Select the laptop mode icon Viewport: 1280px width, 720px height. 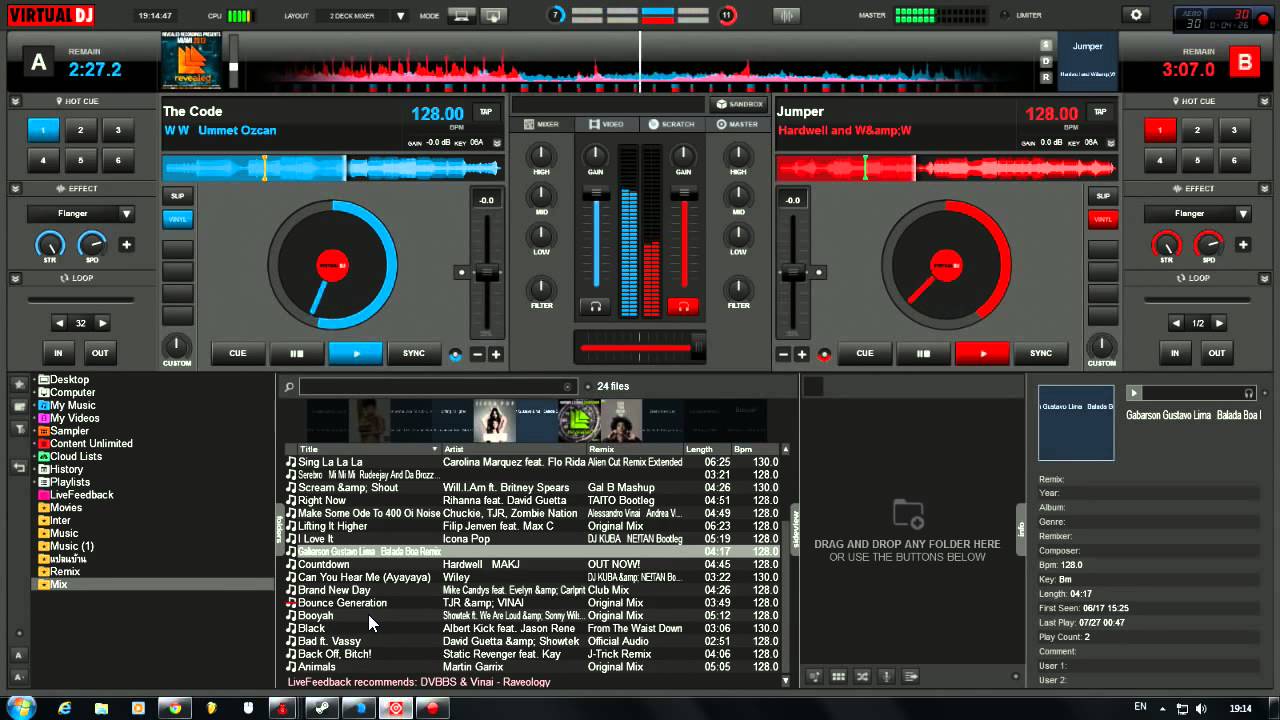coord(461,15)
